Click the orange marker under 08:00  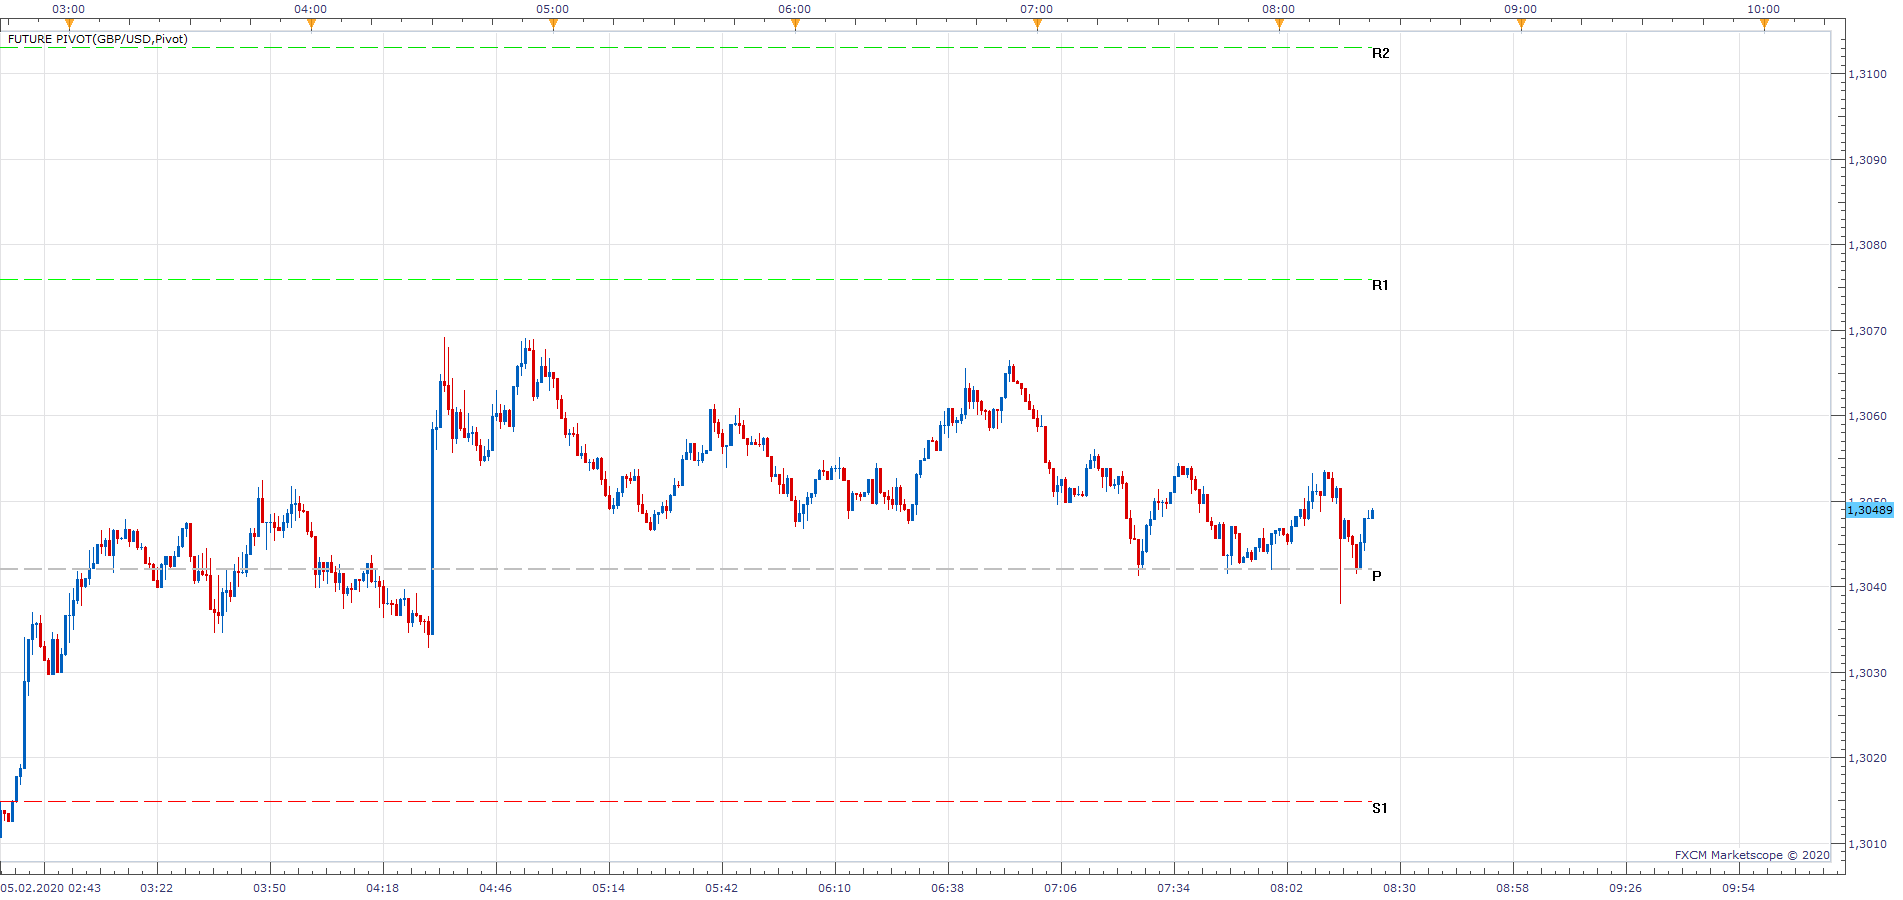[x=1279, y=25]
